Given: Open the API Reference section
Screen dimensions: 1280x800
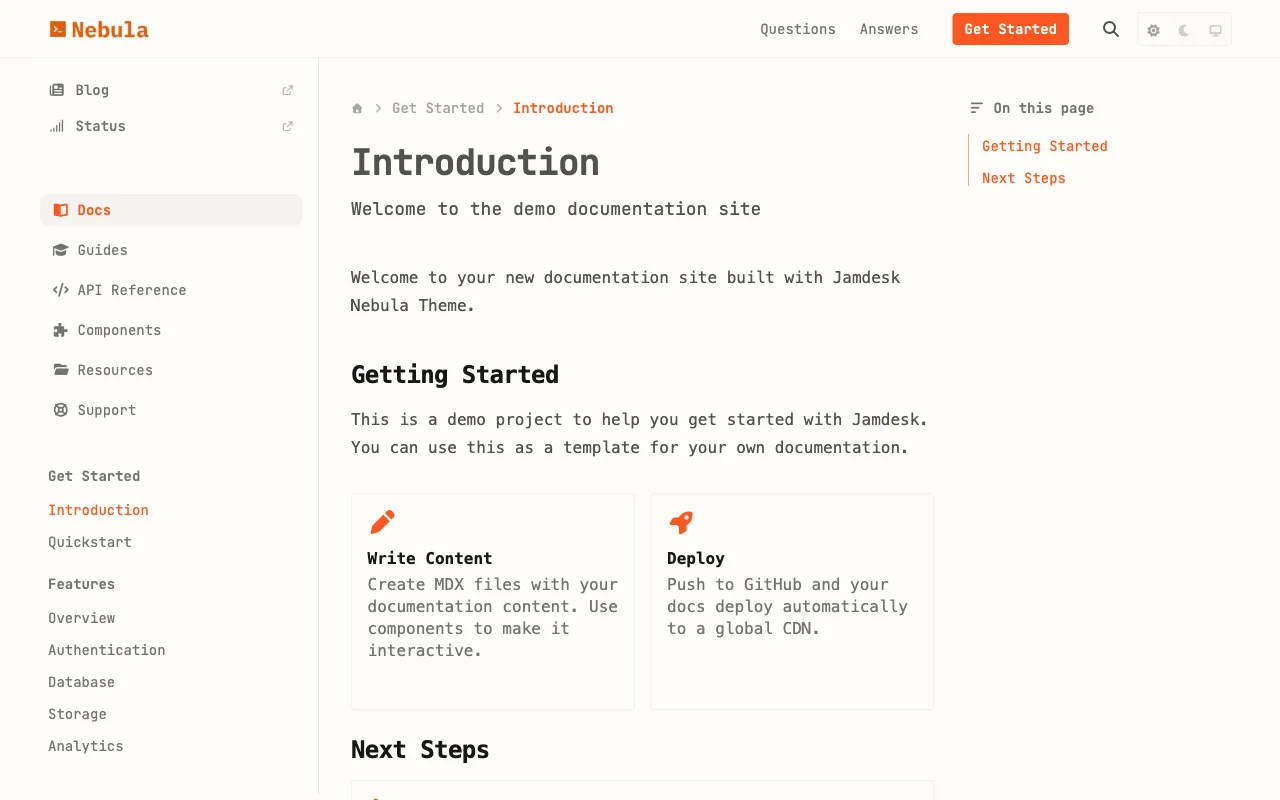Looking at the screenshot, I should click(131, 290).
